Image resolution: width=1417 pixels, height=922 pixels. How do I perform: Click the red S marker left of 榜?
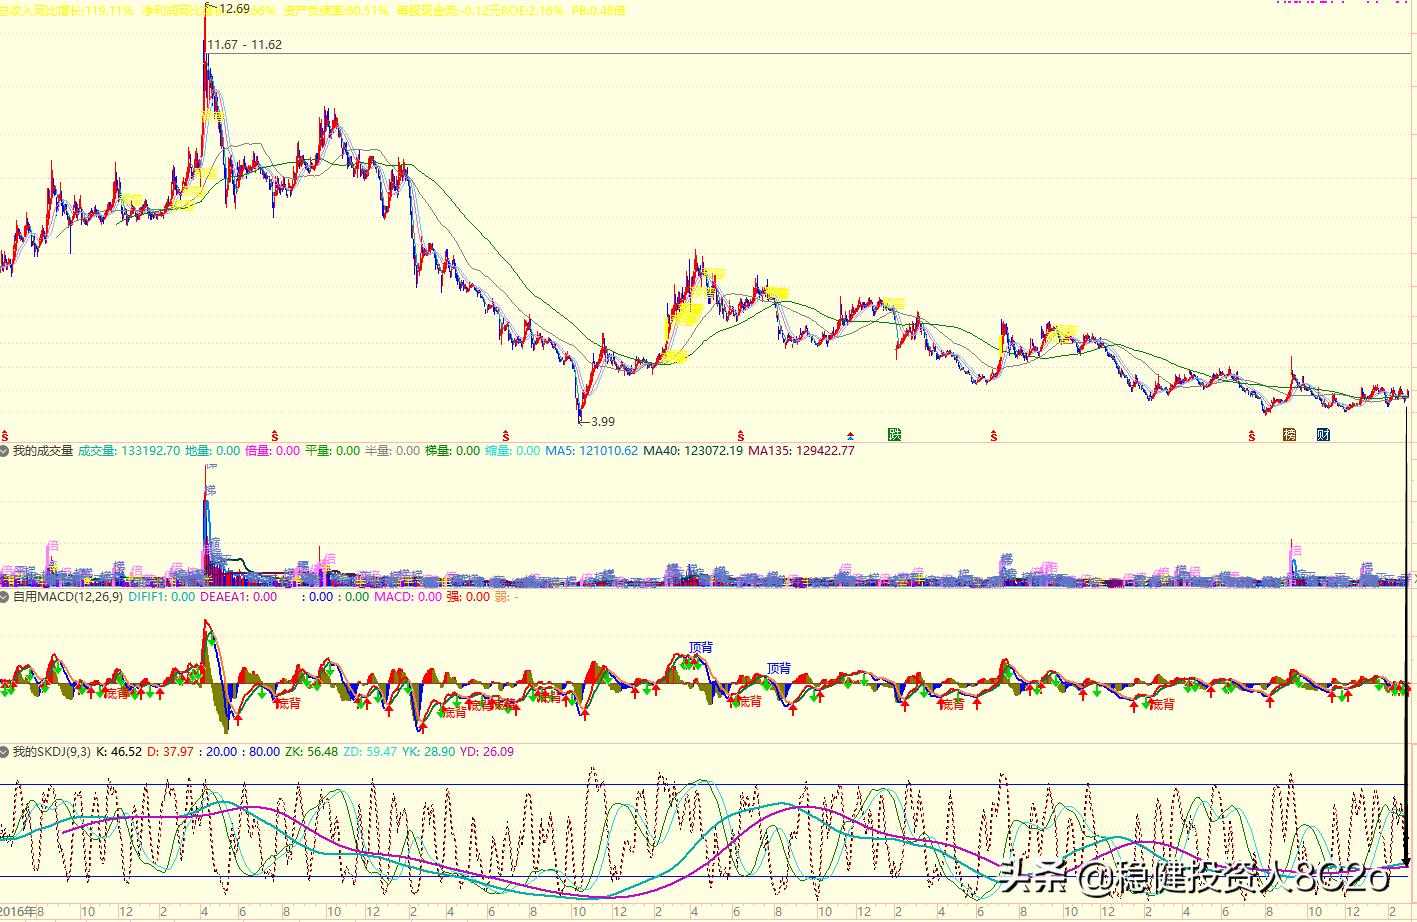1251,435
